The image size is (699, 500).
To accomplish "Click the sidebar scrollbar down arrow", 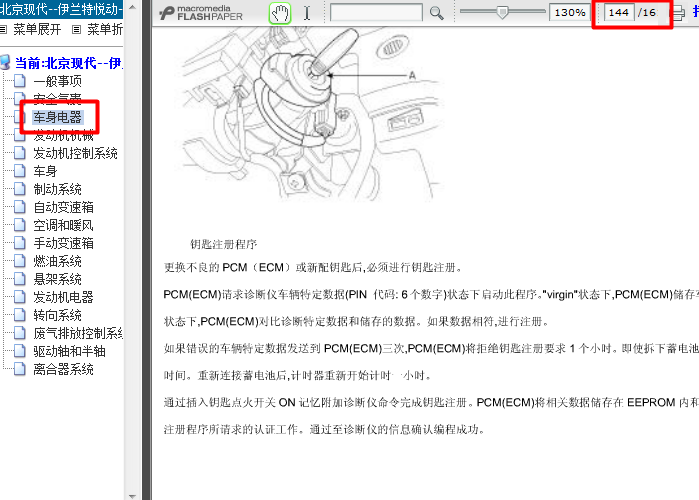I will (x=132, y=495).
